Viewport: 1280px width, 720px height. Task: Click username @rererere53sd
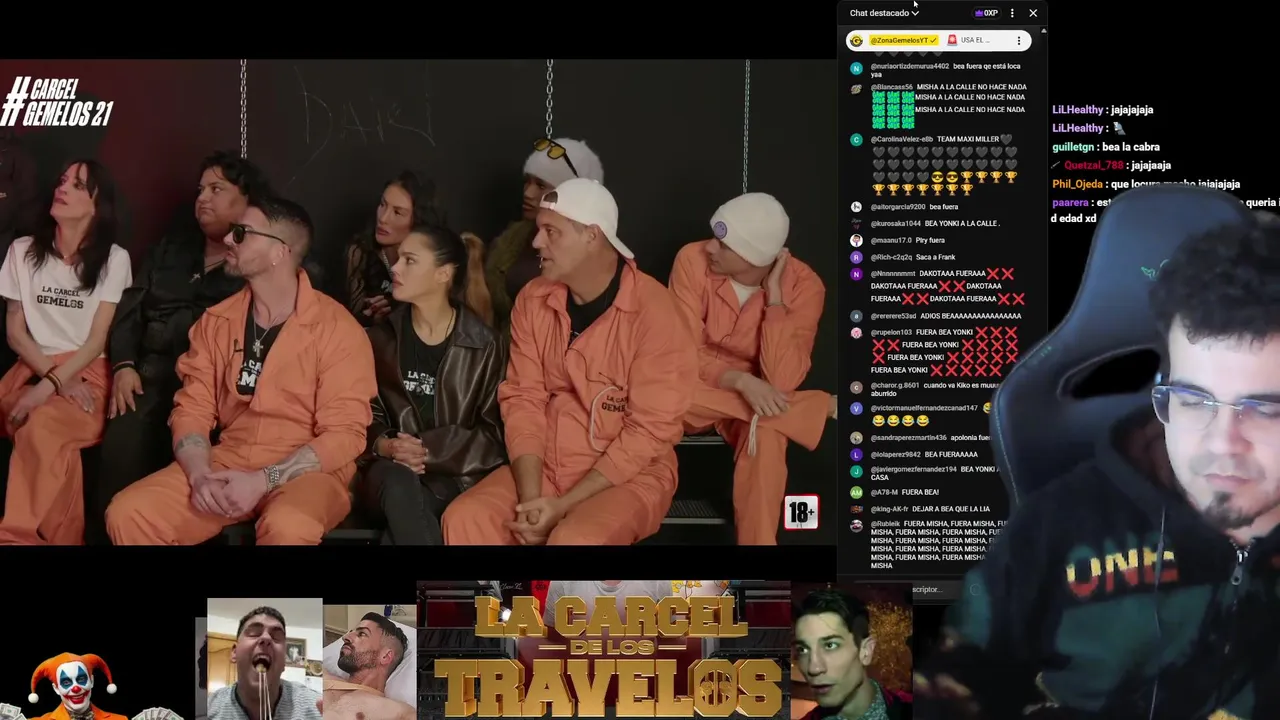pyautogui.click(x=893, y=316)
